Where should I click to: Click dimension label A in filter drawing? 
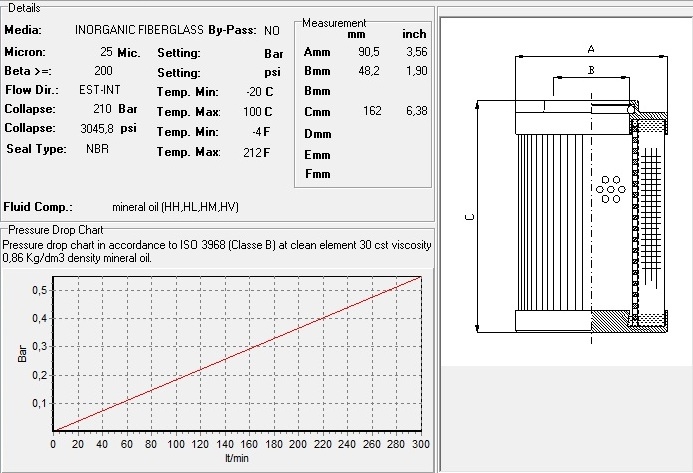point(591,50)
